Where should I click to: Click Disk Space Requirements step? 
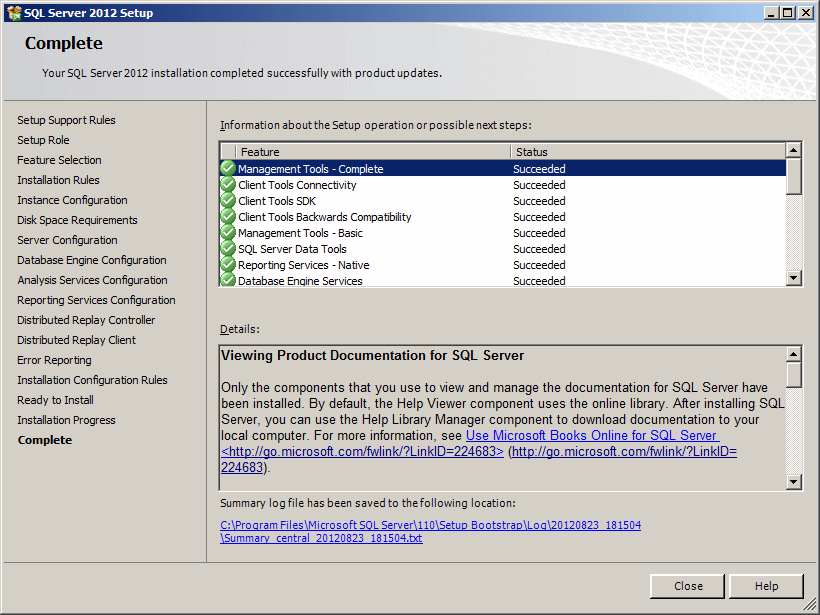77,220
